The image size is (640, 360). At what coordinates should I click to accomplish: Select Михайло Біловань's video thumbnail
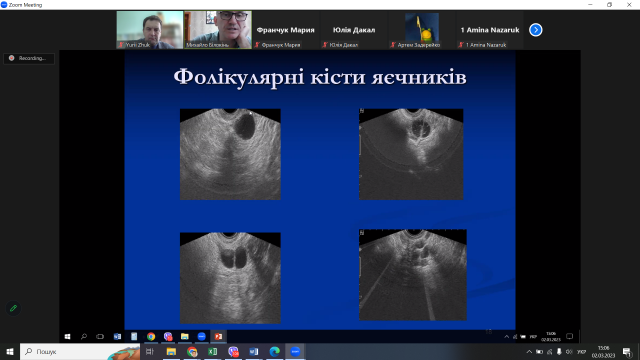[x=218, y=30]
